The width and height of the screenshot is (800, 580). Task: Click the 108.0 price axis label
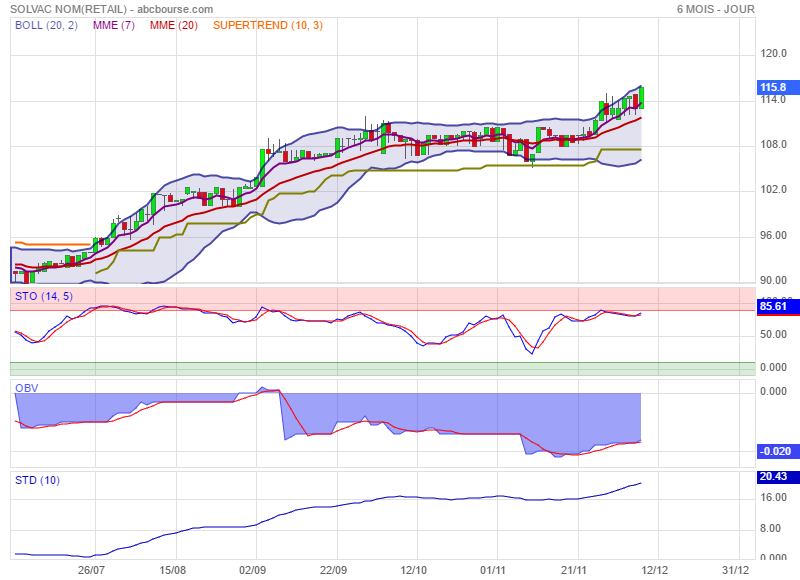pos(773,144)
